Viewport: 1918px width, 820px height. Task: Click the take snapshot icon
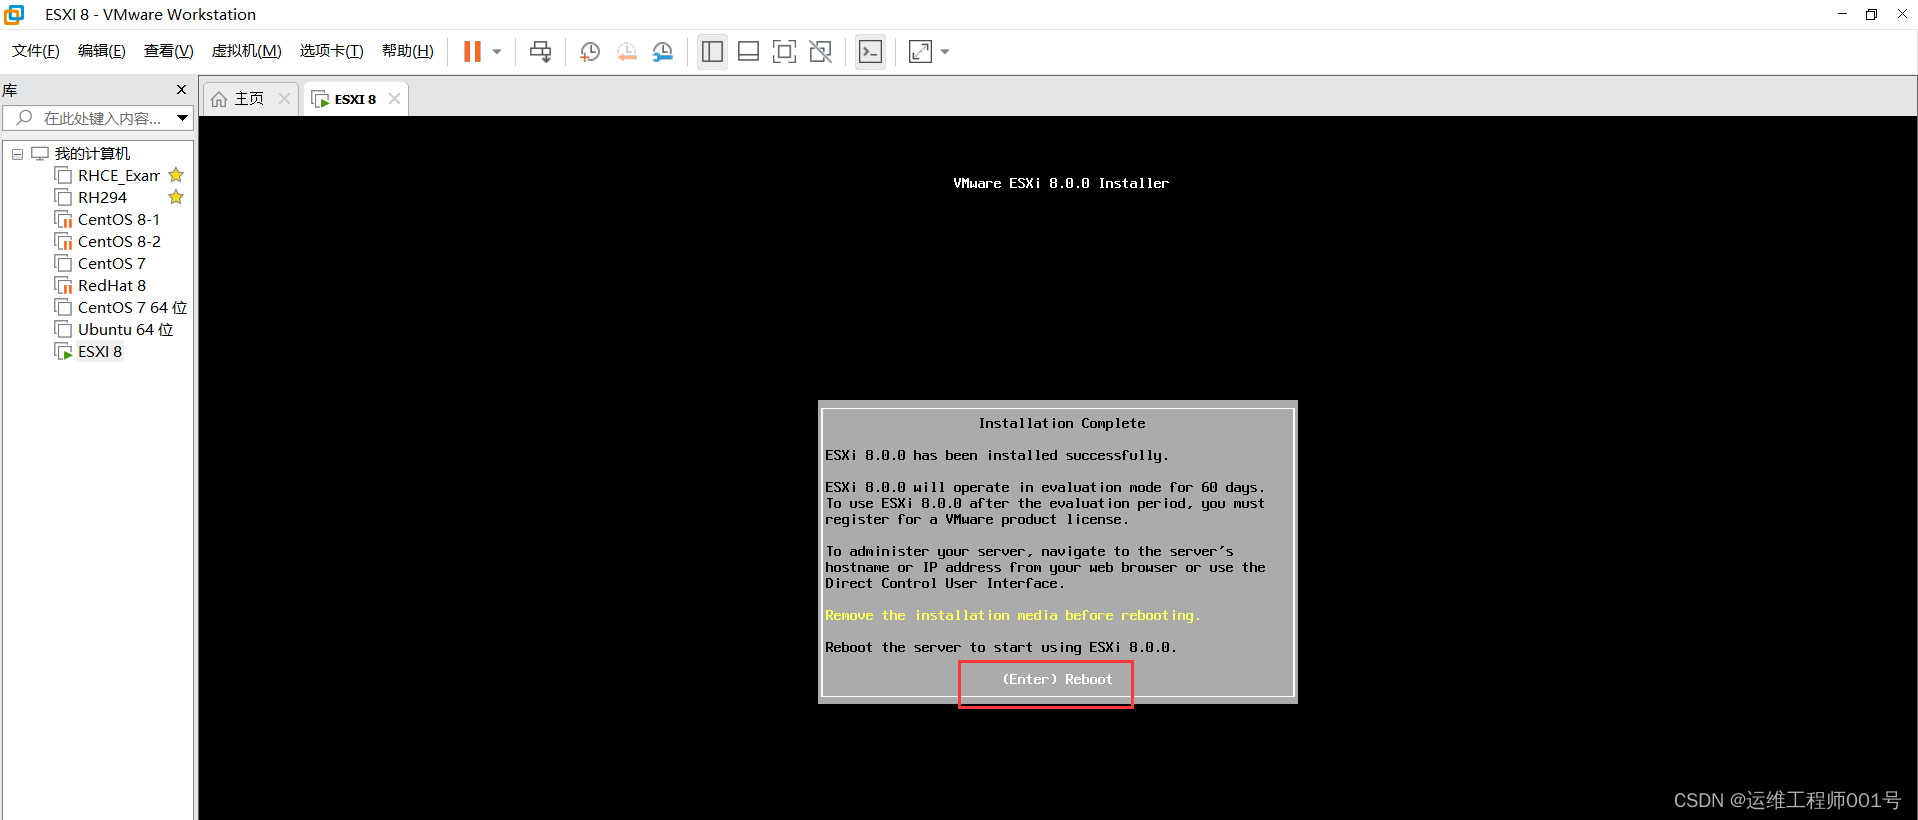590,52
